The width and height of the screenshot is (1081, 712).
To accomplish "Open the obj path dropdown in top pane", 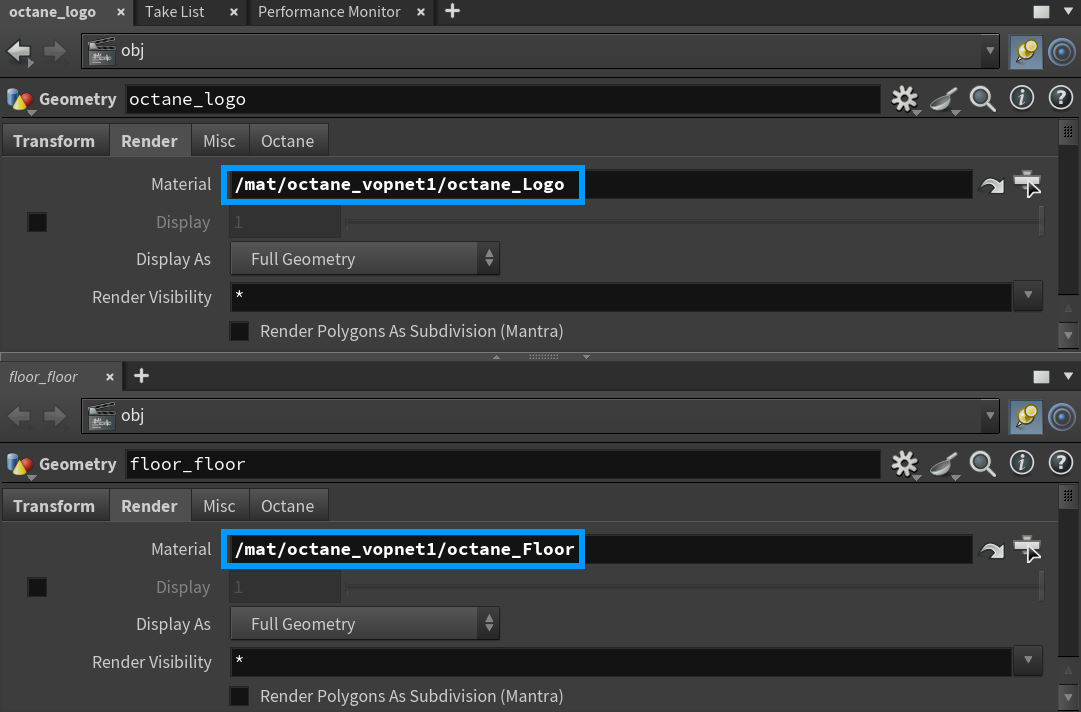I will pyautogui.click(x=990, y=51).
